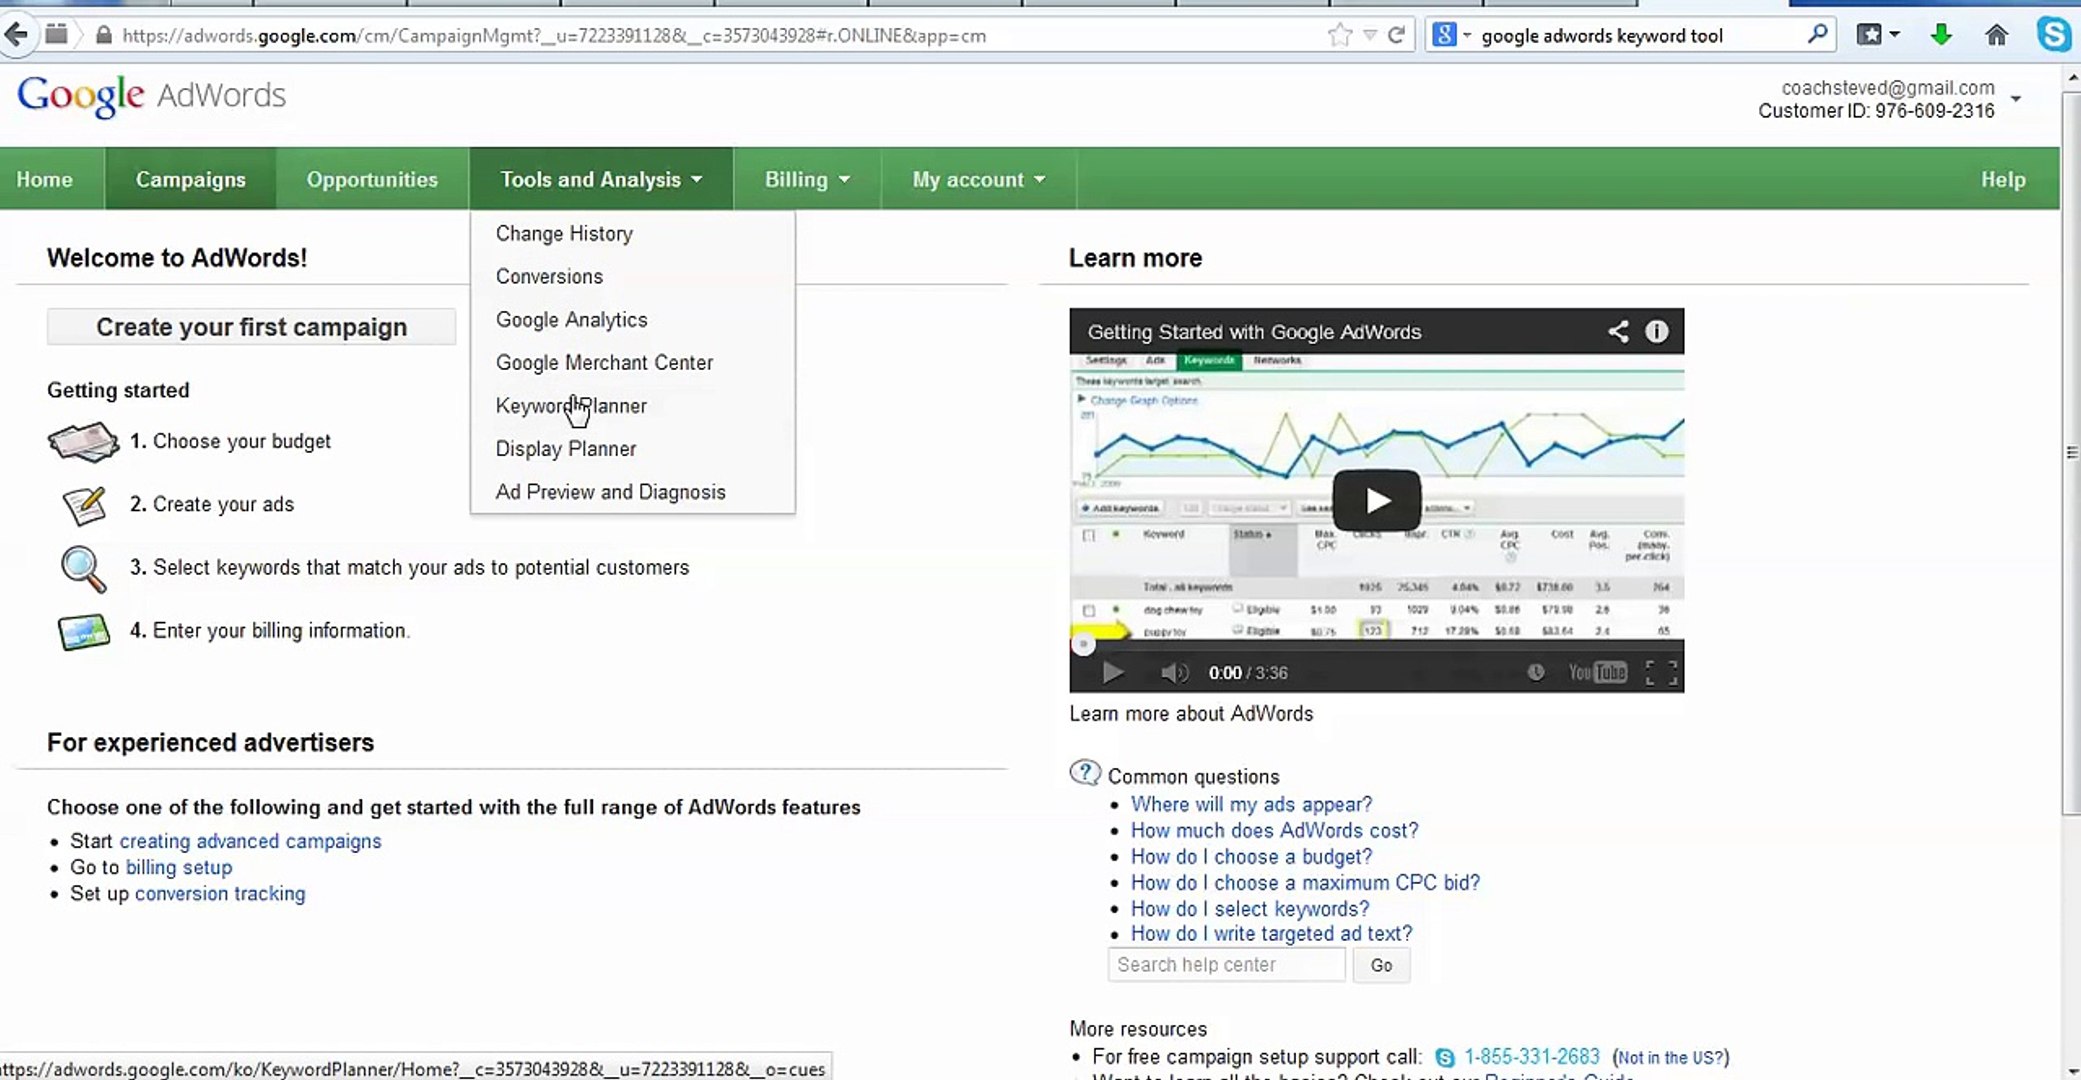Toggle fullscreen on the video player
This screenshot has height=1080, width=2081.
1661,673
